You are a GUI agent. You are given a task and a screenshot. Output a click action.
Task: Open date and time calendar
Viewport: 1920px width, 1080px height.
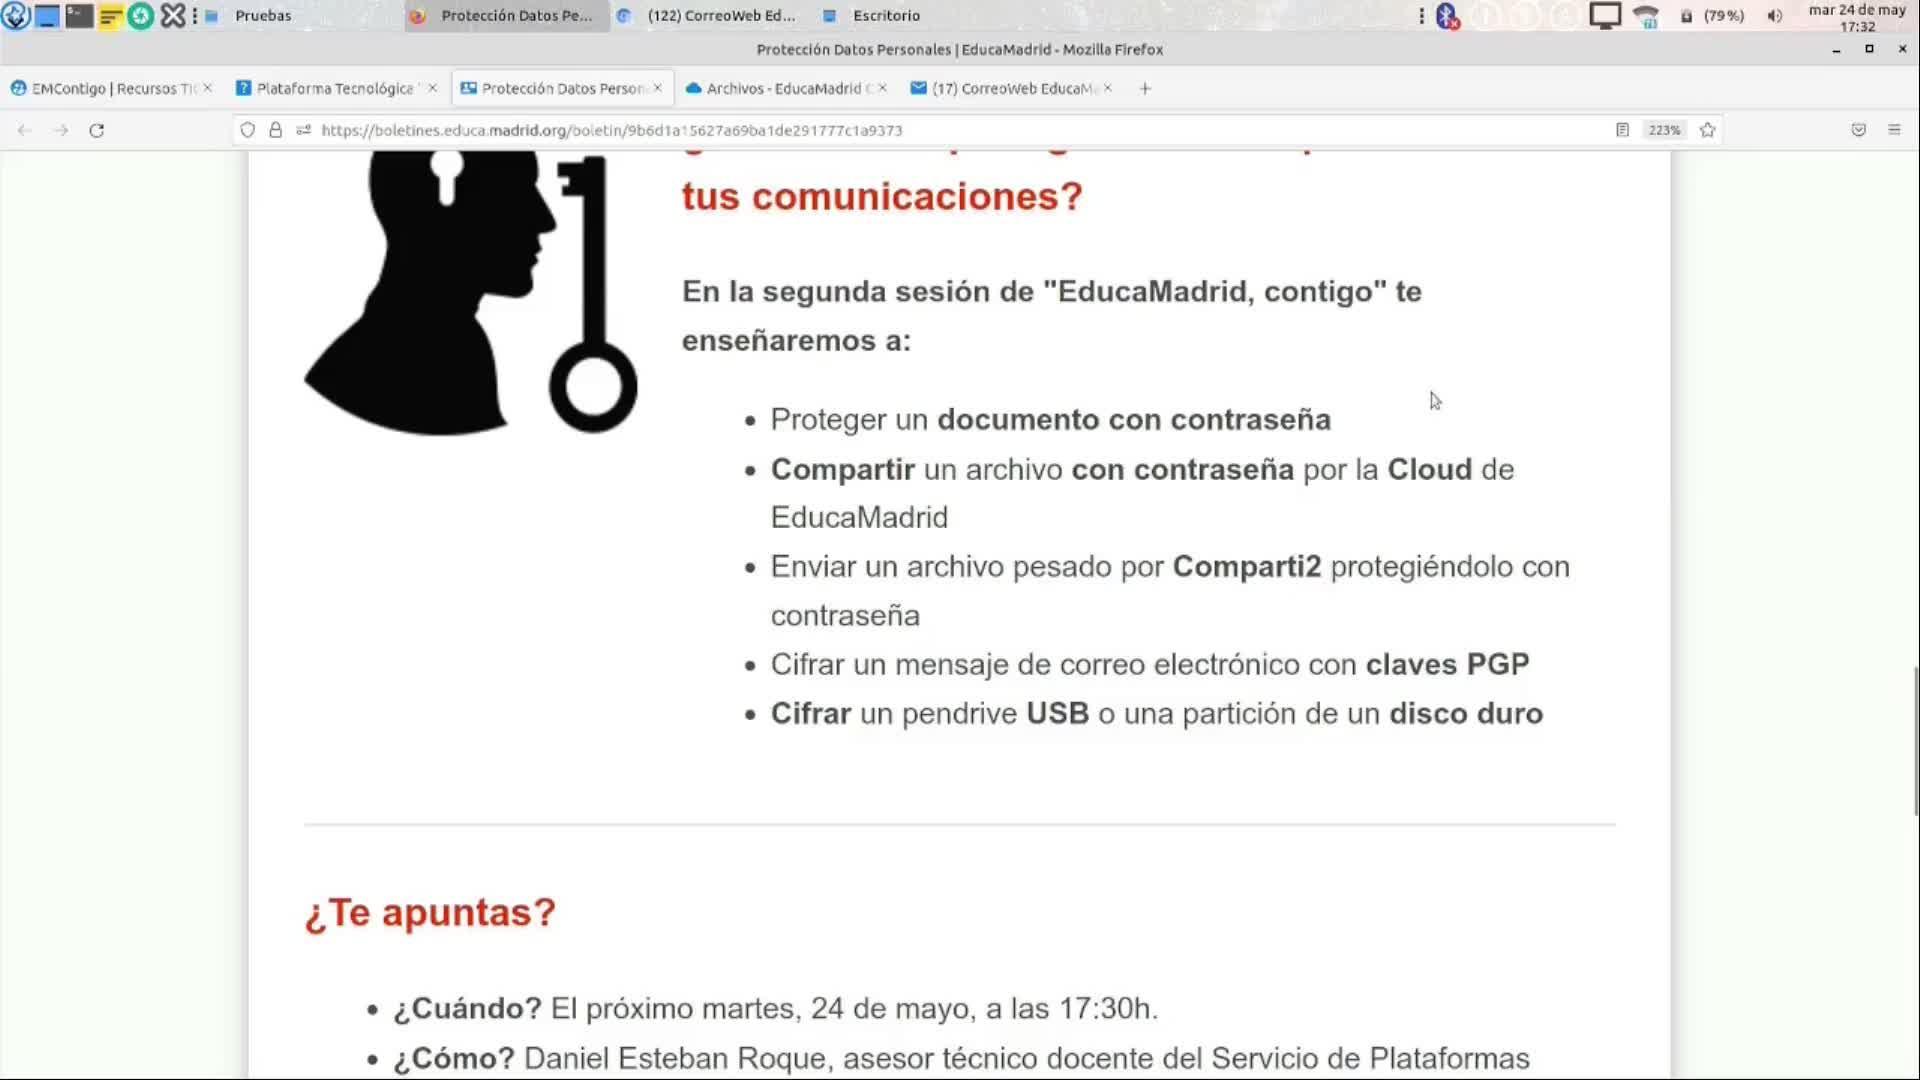pos(1857,17)
